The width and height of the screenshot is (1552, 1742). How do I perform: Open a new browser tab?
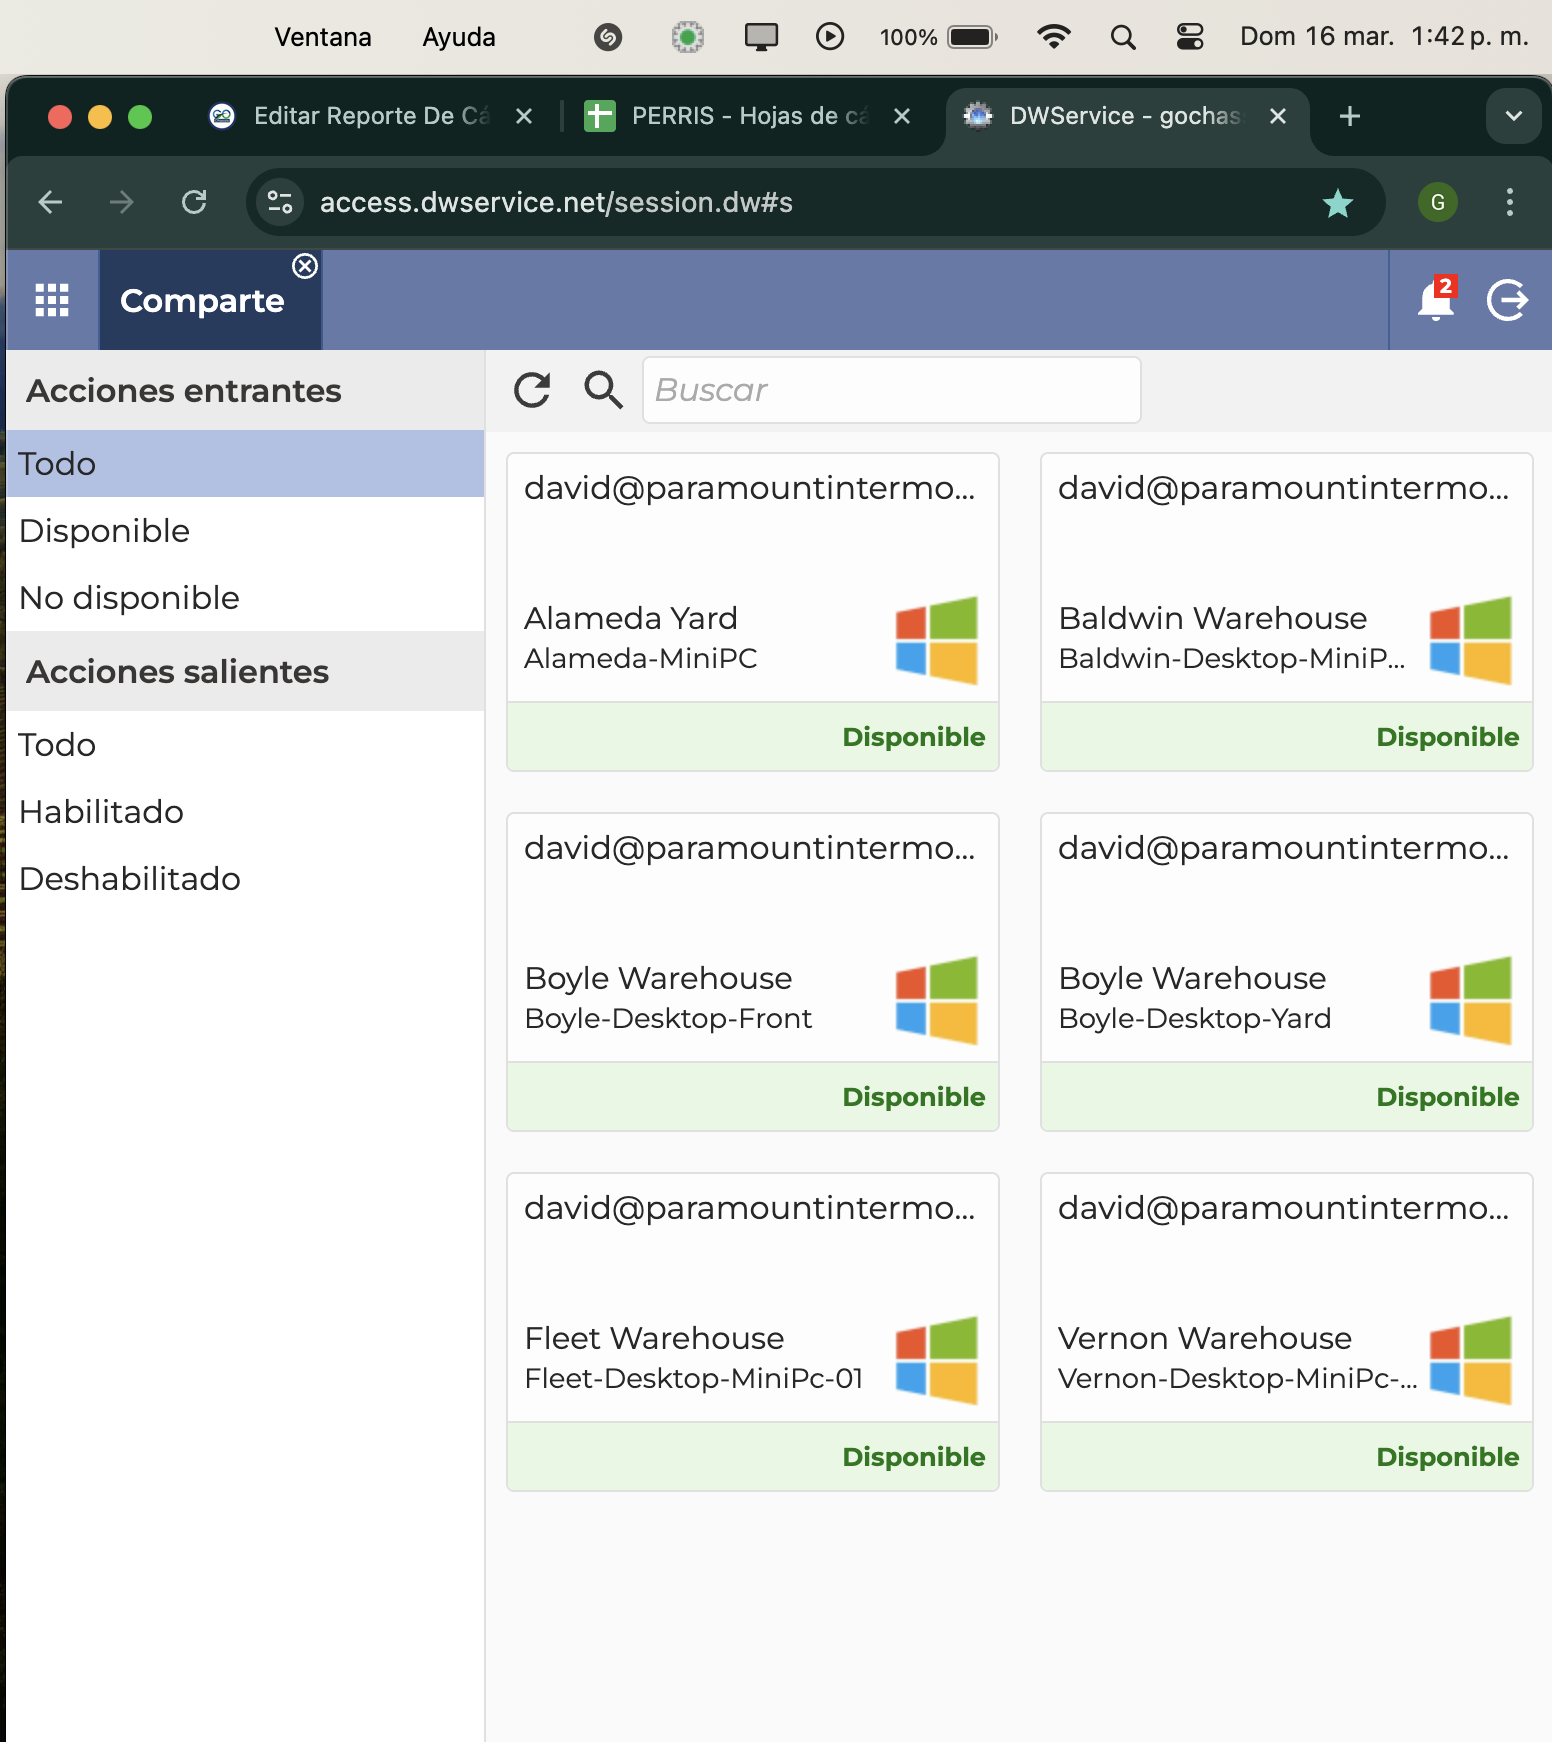point(1350,116)
